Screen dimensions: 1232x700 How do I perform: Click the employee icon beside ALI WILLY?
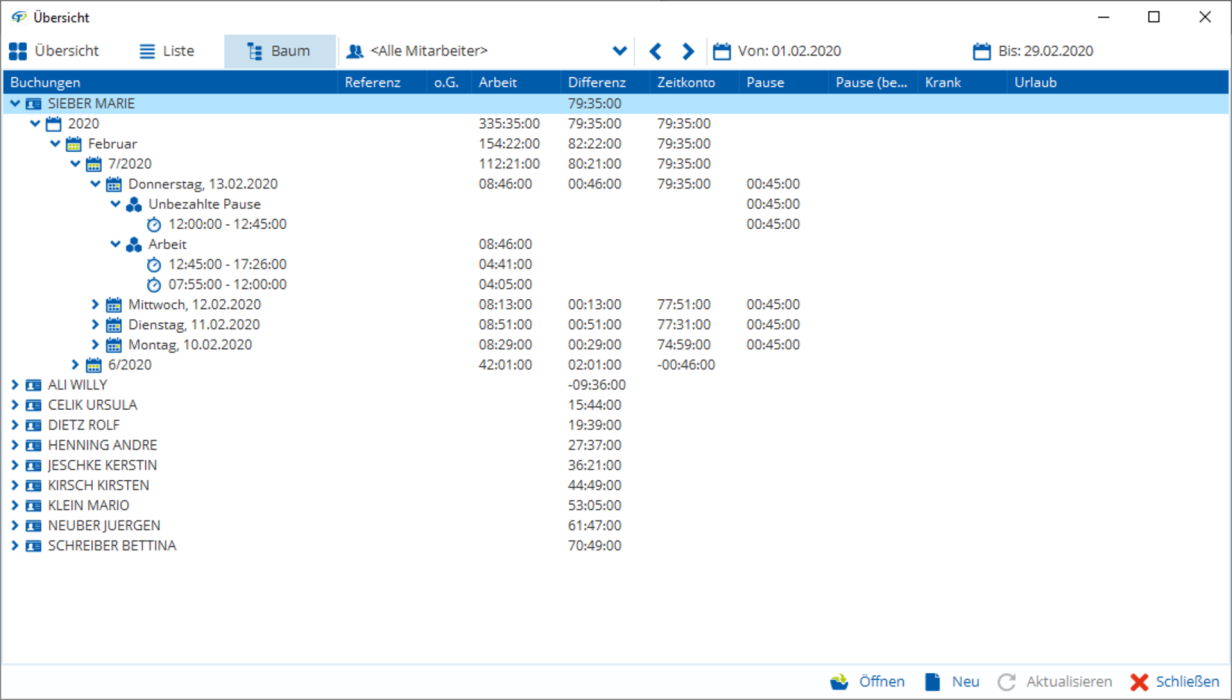pyautogui.click(x=34, y=385)
